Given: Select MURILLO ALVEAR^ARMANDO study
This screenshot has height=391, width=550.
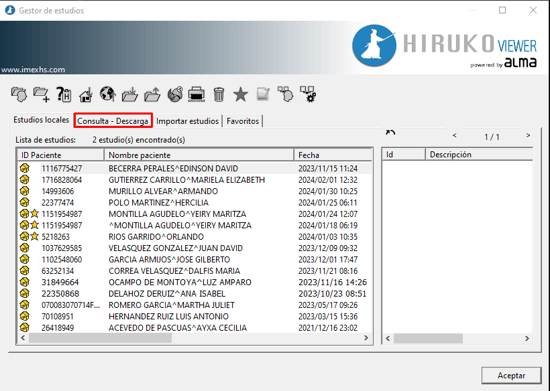Looking at the screenshot, I should [195, 191].
